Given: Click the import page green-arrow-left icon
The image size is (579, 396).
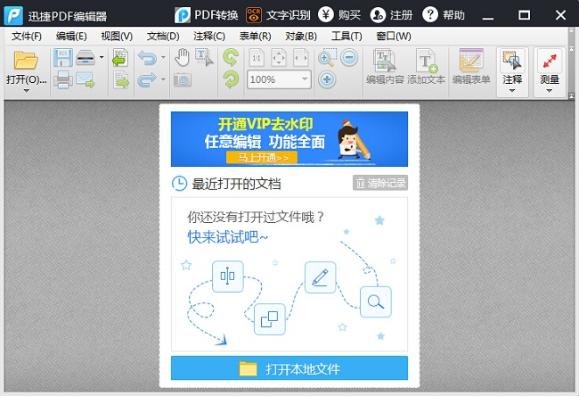Looking at the screenshot, I should pyautogui.click(x=121, y=58).
